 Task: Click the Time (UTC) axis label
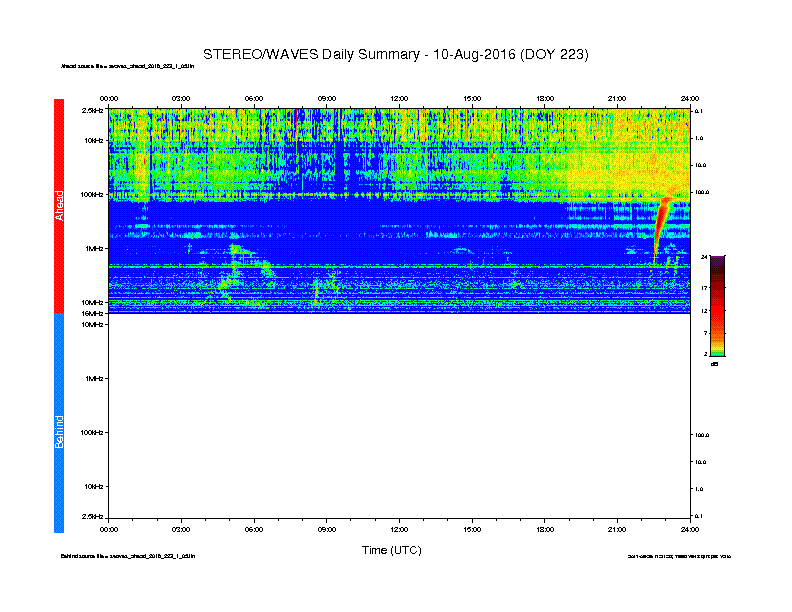pos(391,550)
